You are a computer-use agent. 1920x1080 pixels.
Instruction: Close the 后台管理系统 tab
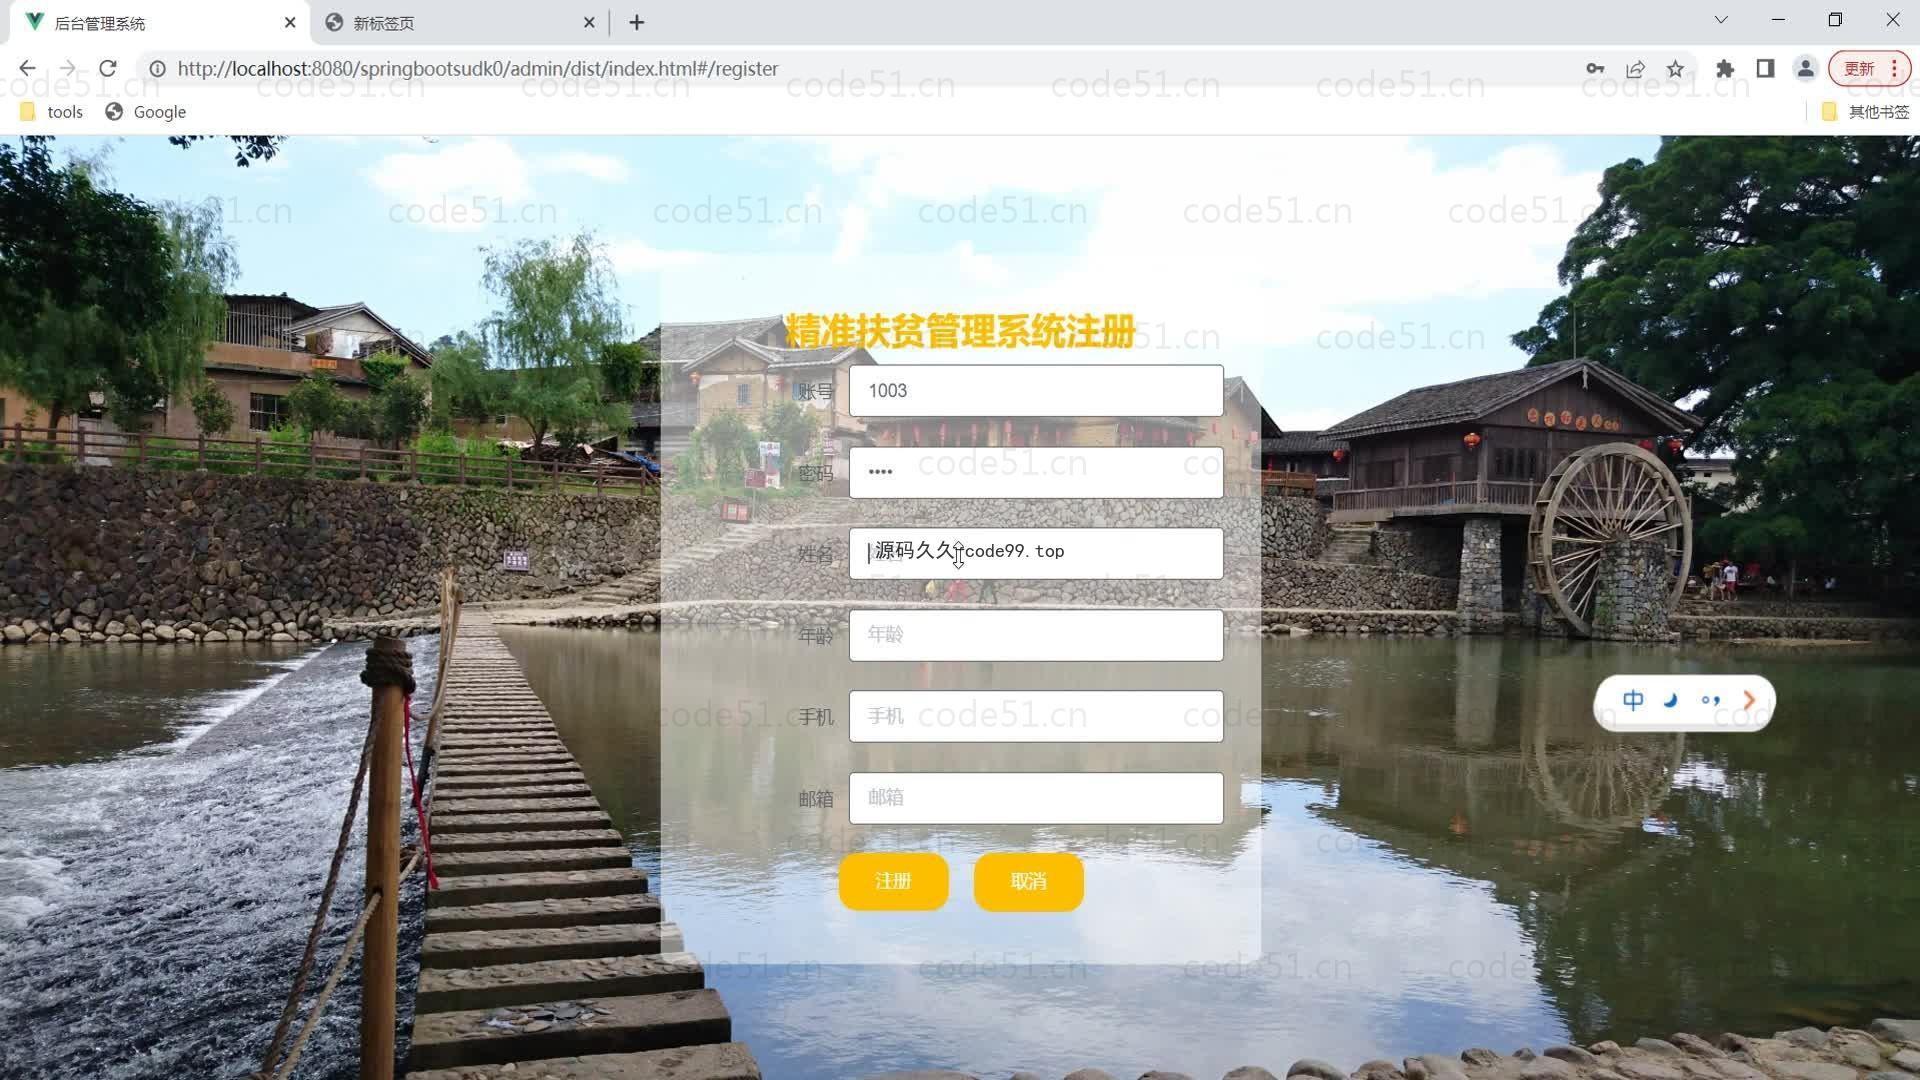290,22
